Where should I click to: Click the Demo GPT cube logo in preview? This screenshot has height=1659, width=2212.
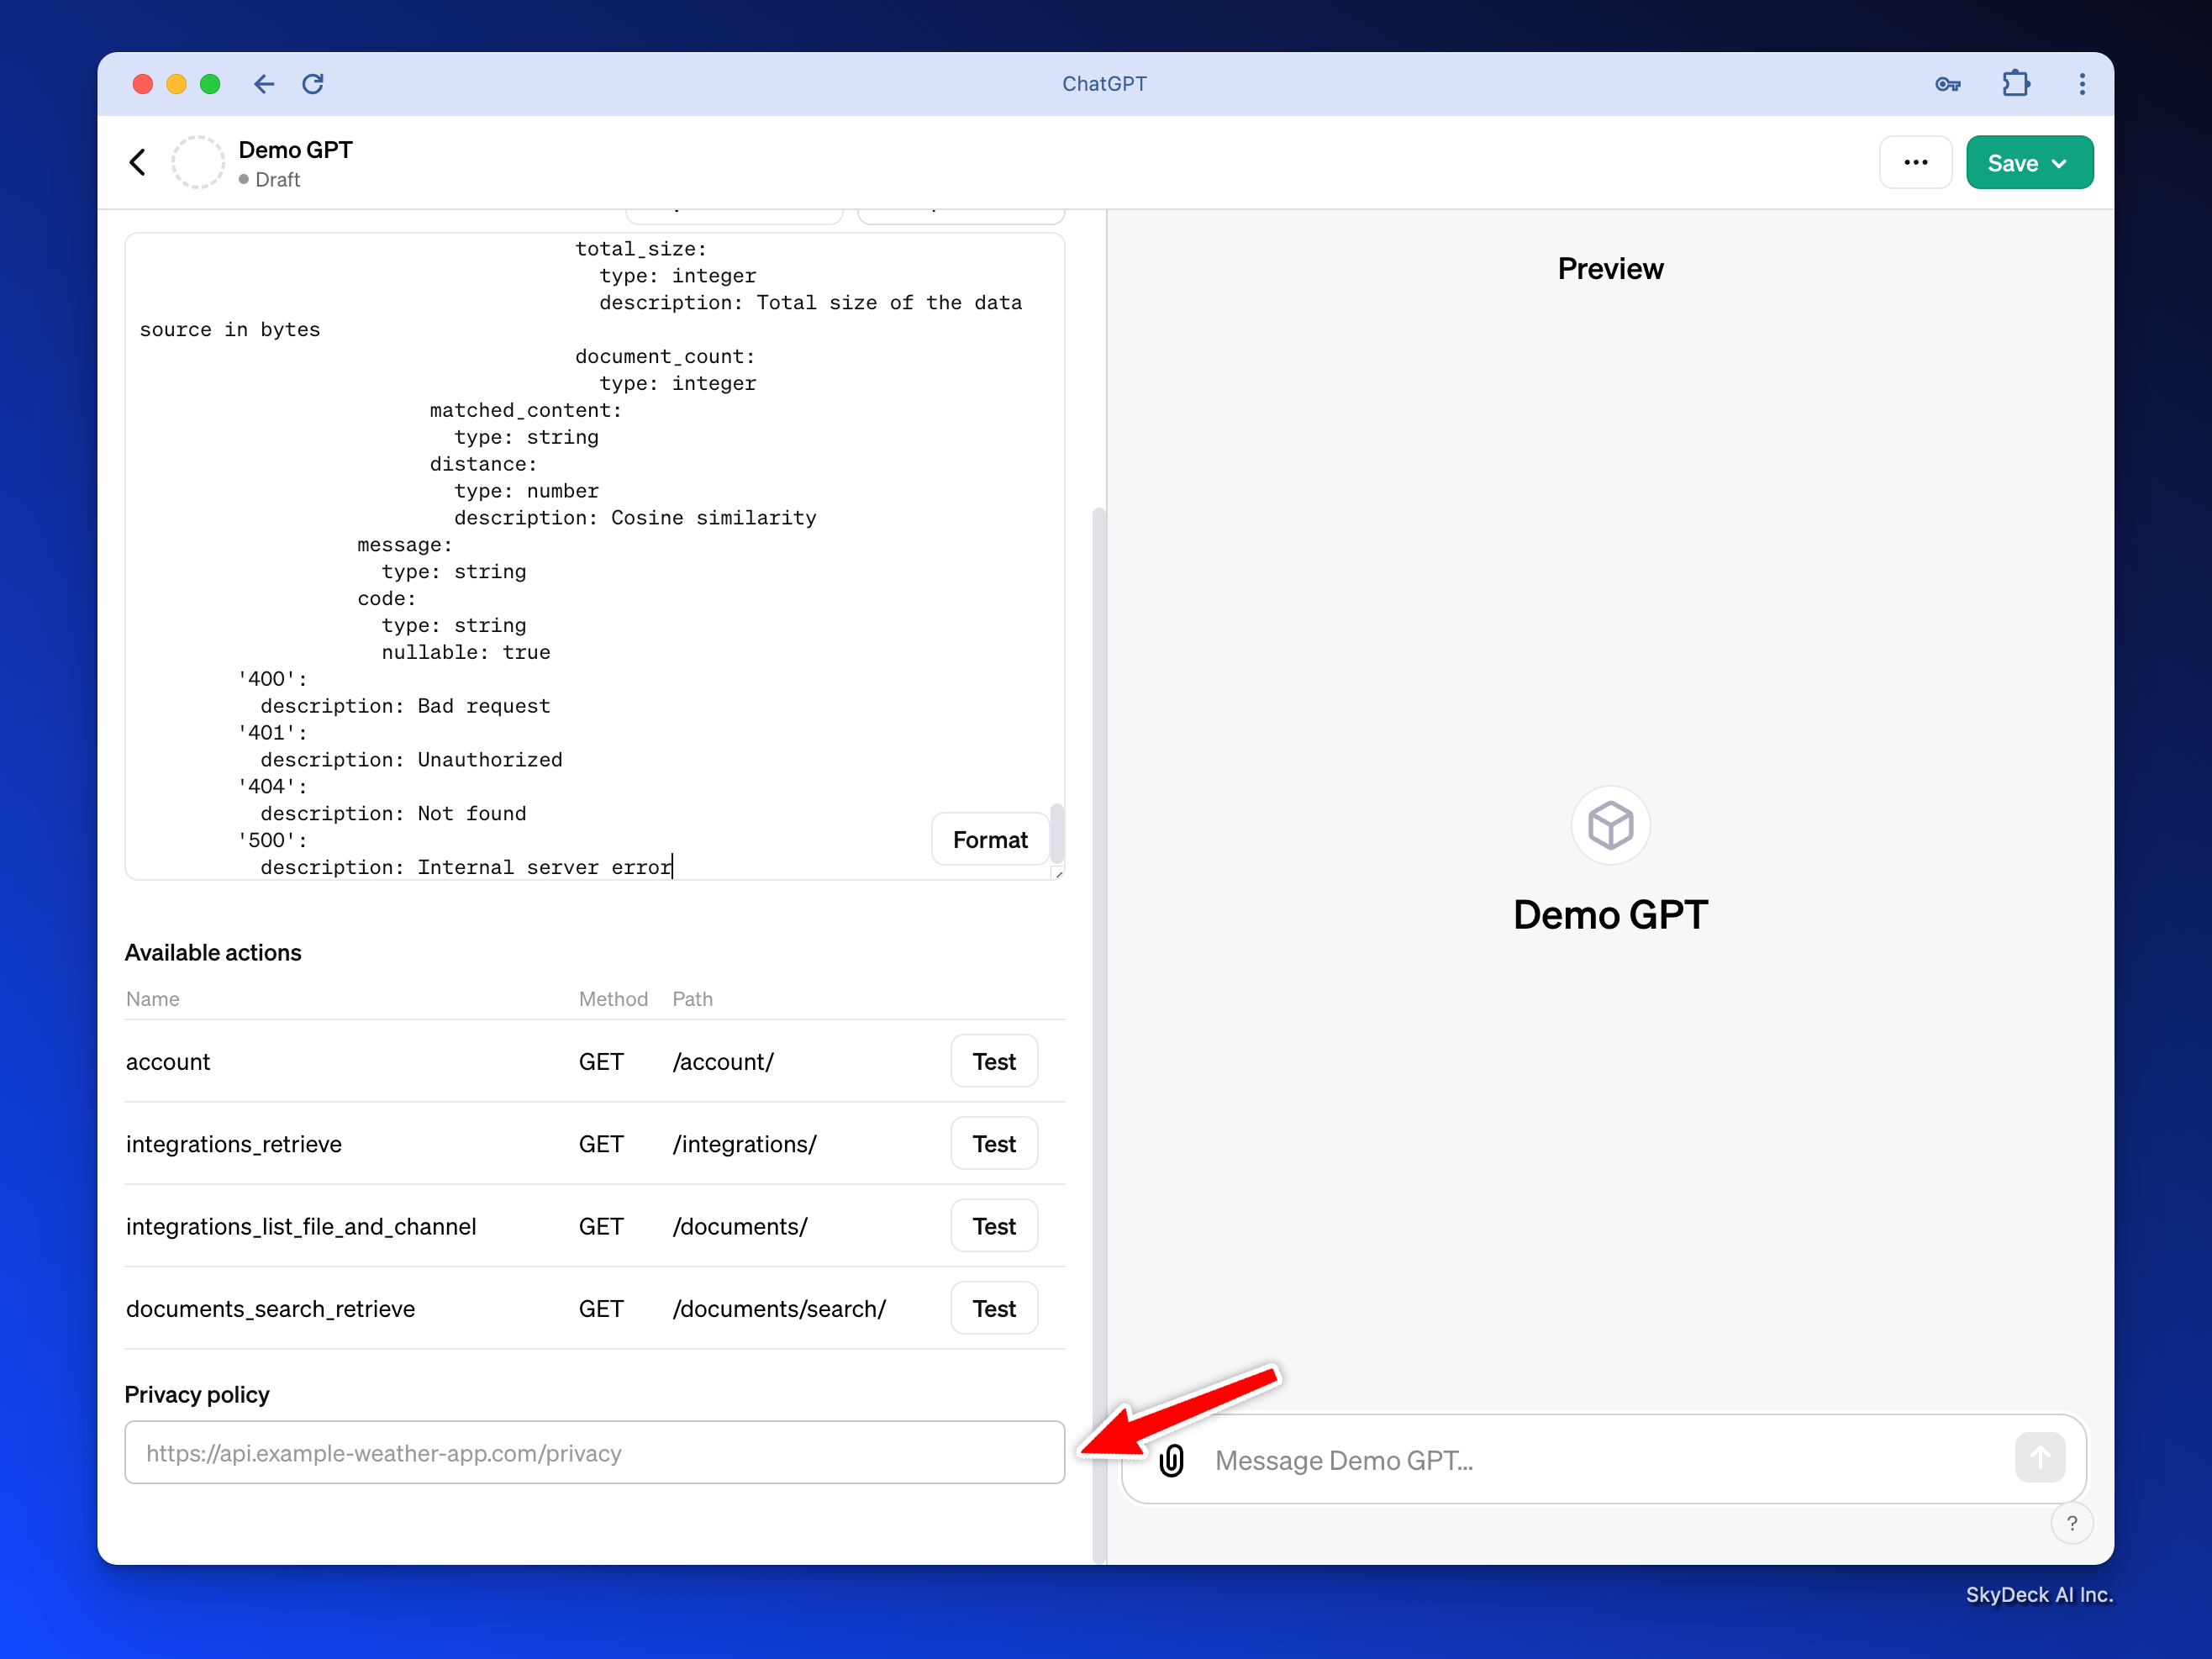[x=1610, y=826]
